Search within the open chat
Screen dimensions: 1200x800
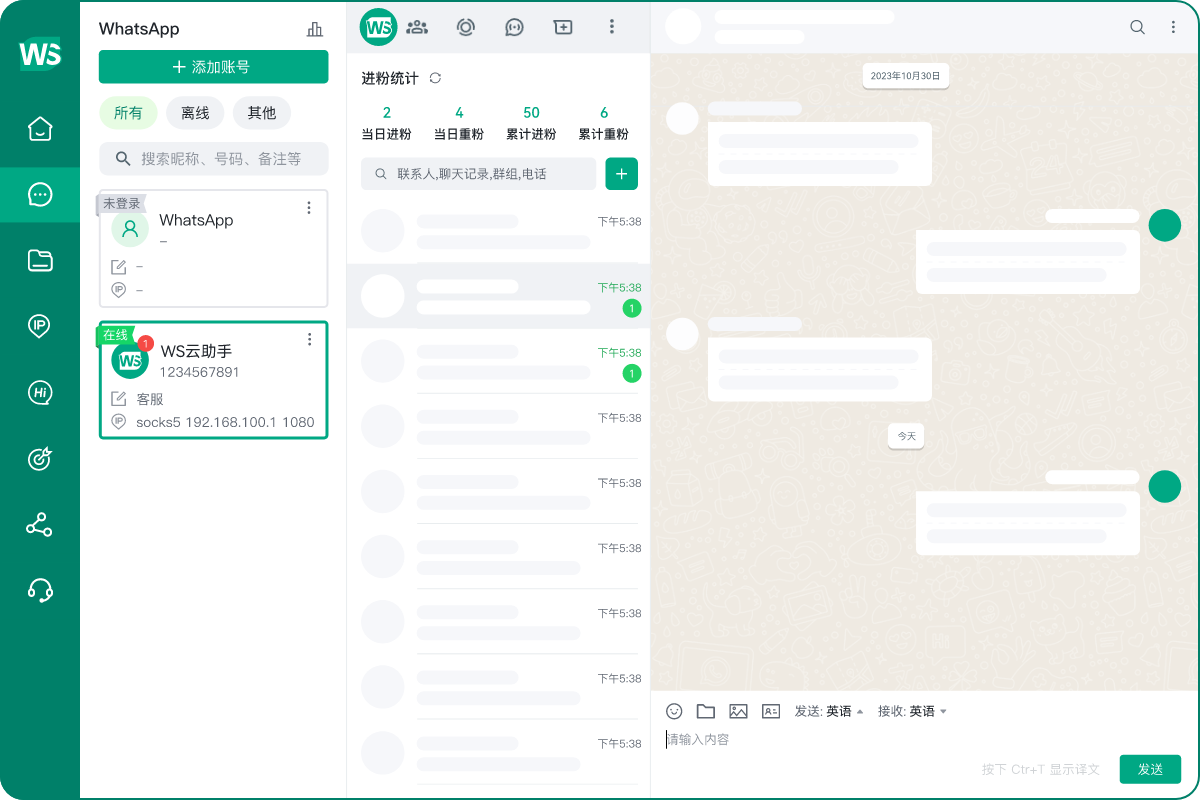[x=1137, y=28]
